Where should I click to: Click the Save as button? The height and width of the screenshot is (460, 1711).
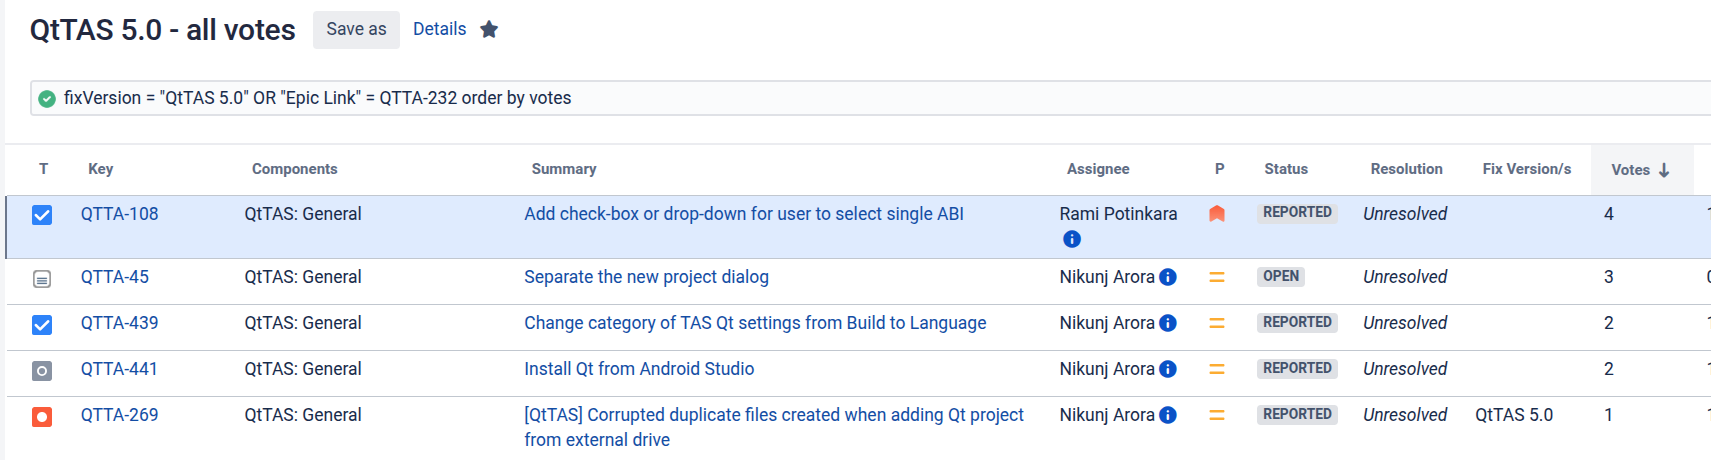pyautogui.click(x=356, y=30)
